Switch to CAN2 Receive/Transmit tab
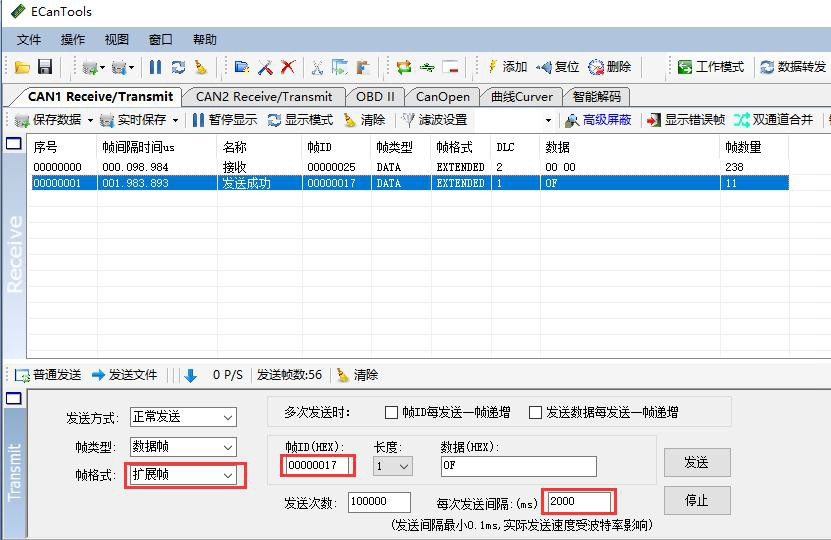Viewport: 831px width, 540px height. (264, 97)
